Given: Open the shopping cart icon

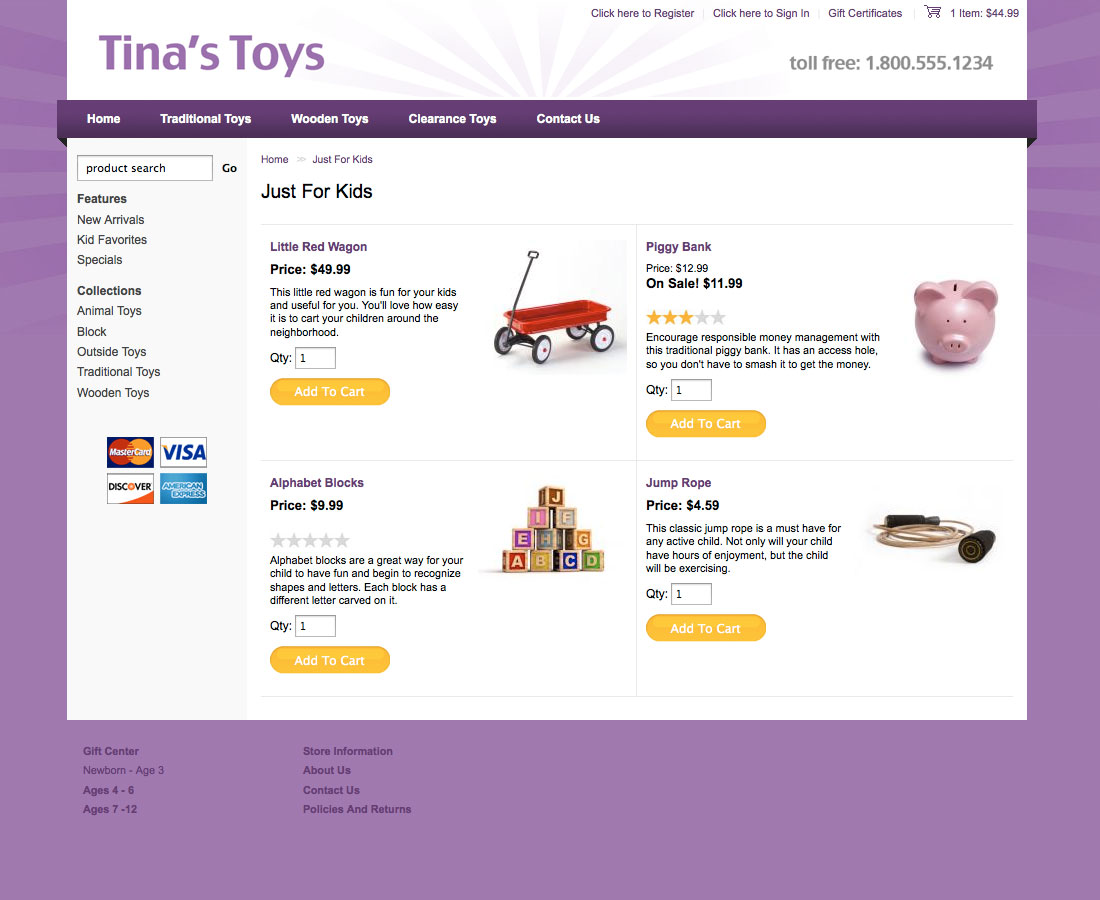Looking at the screenshot, I should [932, 12].
